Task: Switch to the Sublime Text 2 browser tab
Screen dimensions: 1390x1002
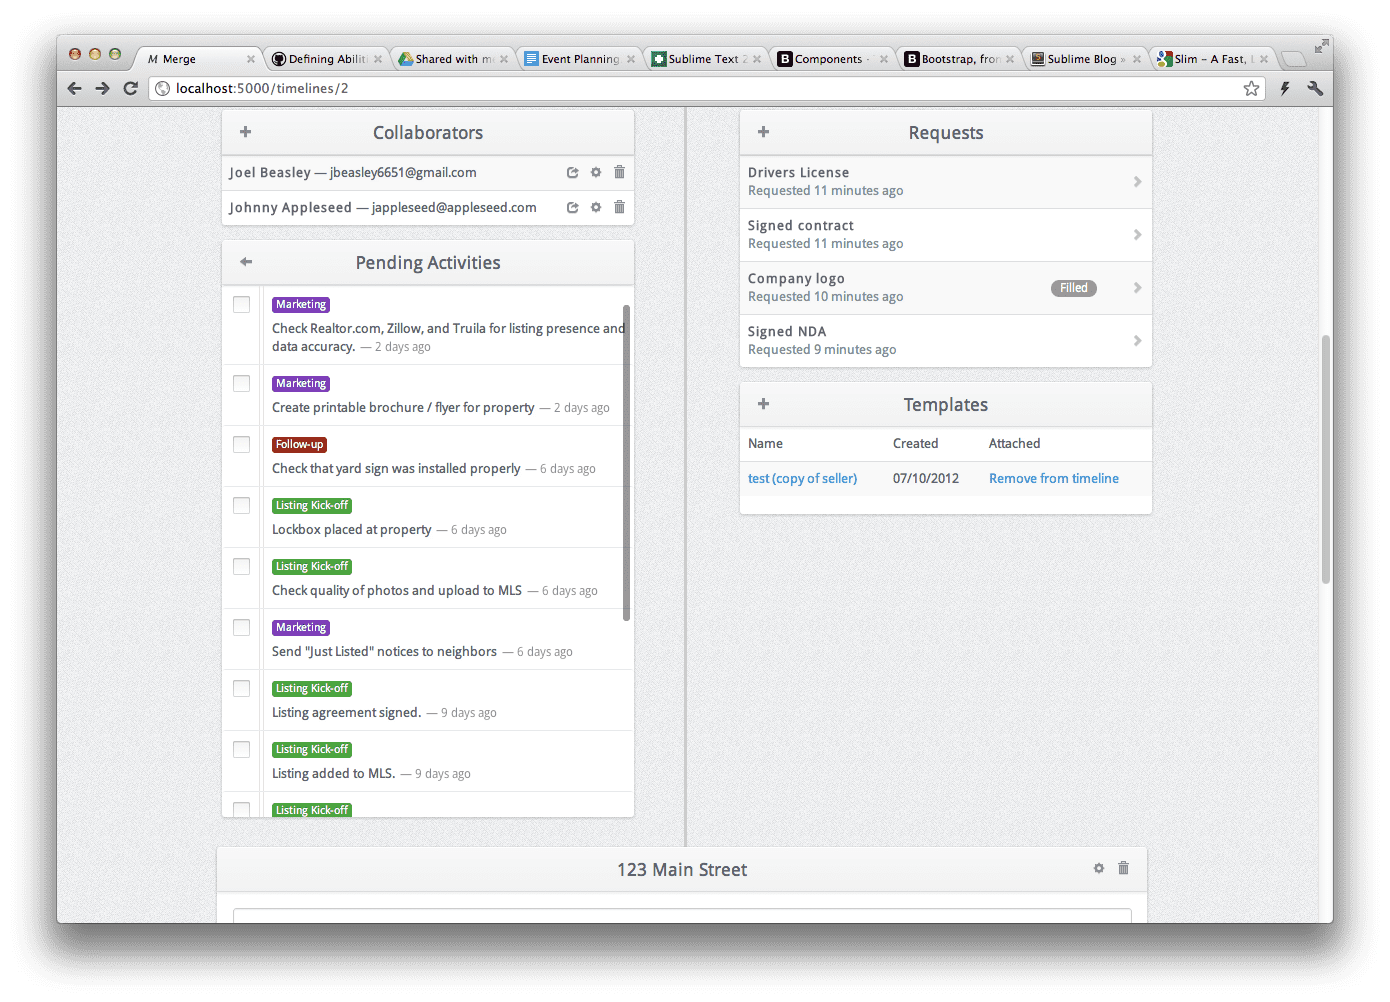Action: pyautogui.click(x=706, y=59)
